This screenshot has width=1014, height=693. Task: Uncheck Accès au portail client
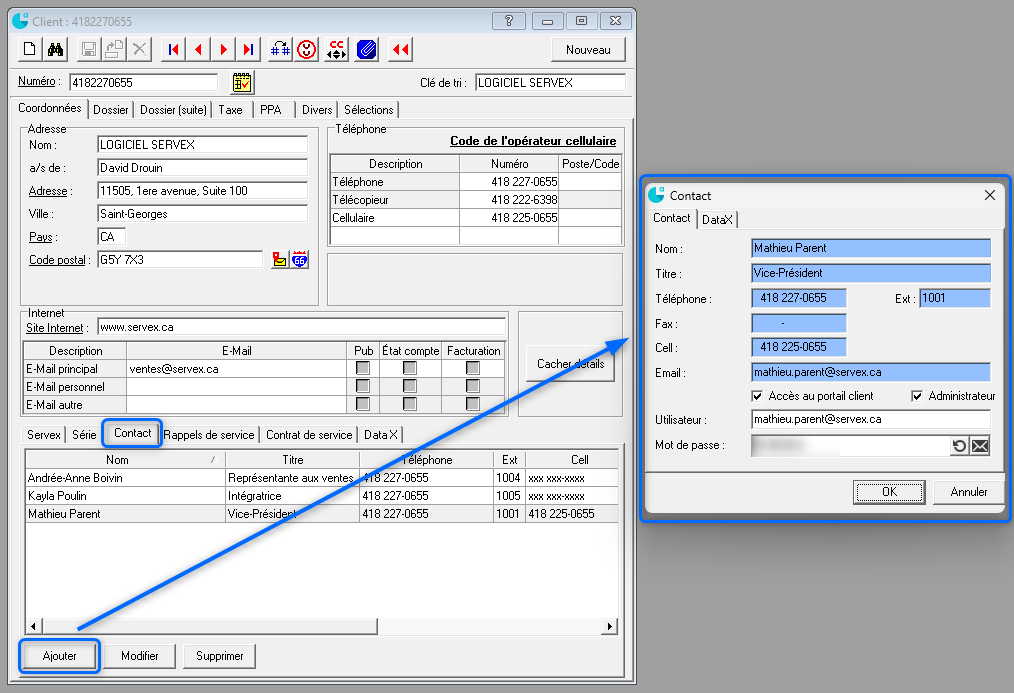tap(757, 396)
